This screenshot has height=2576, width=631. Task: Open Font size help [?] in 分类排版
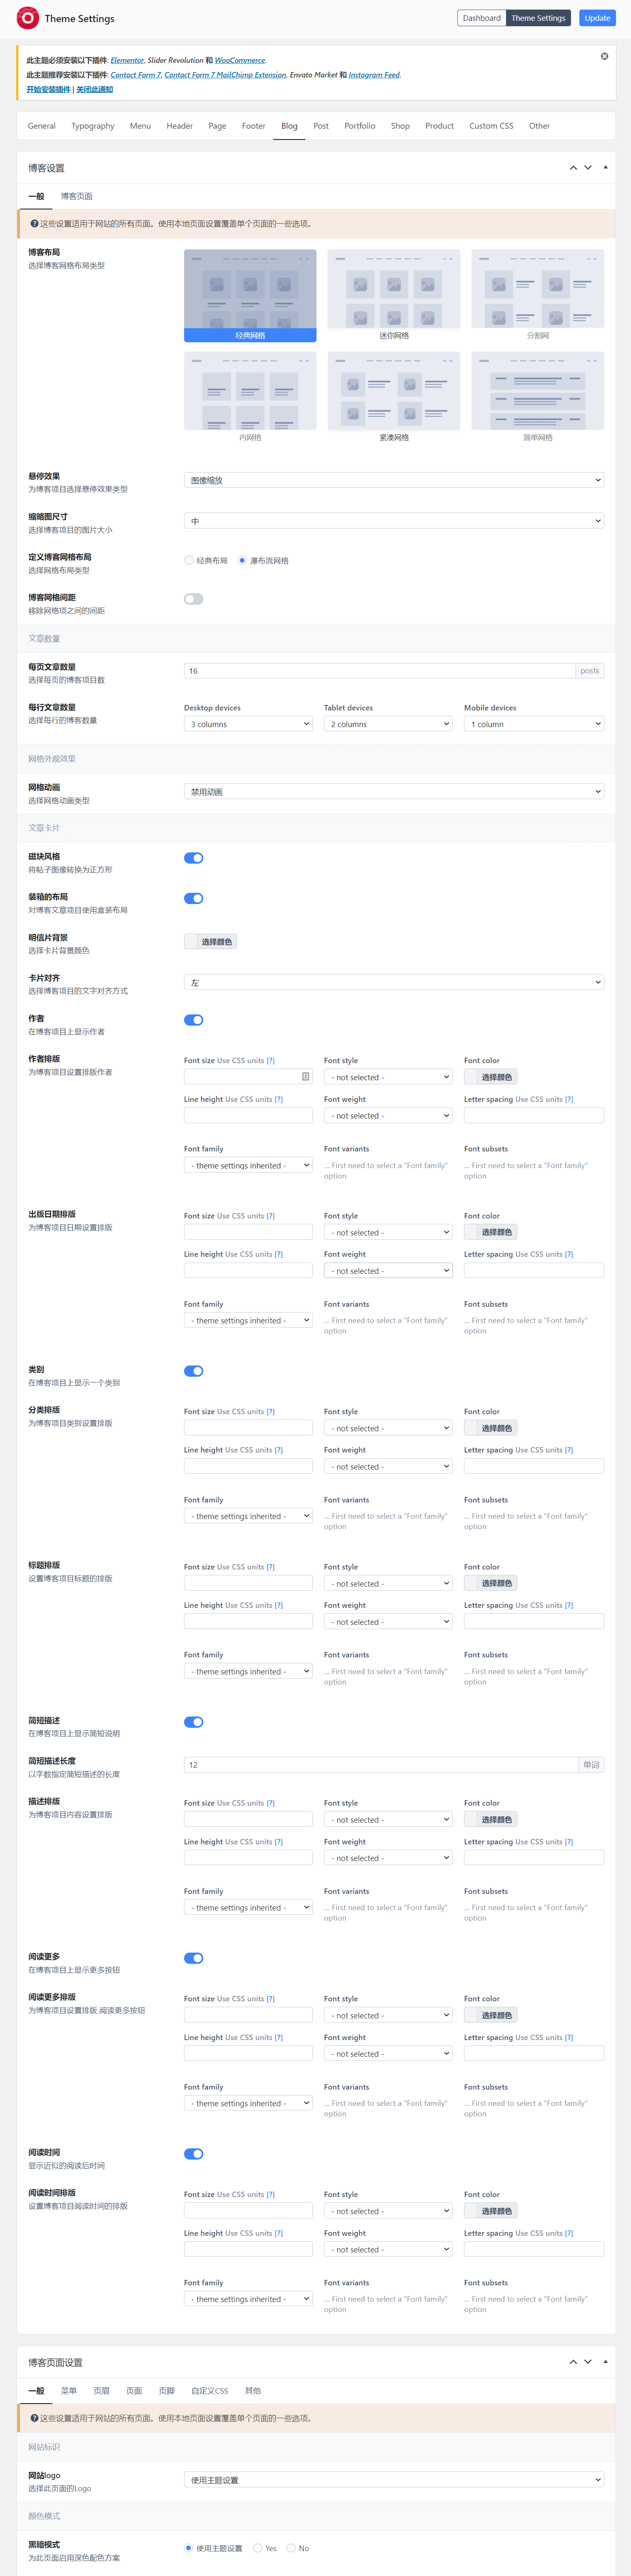pos(270,1412)
